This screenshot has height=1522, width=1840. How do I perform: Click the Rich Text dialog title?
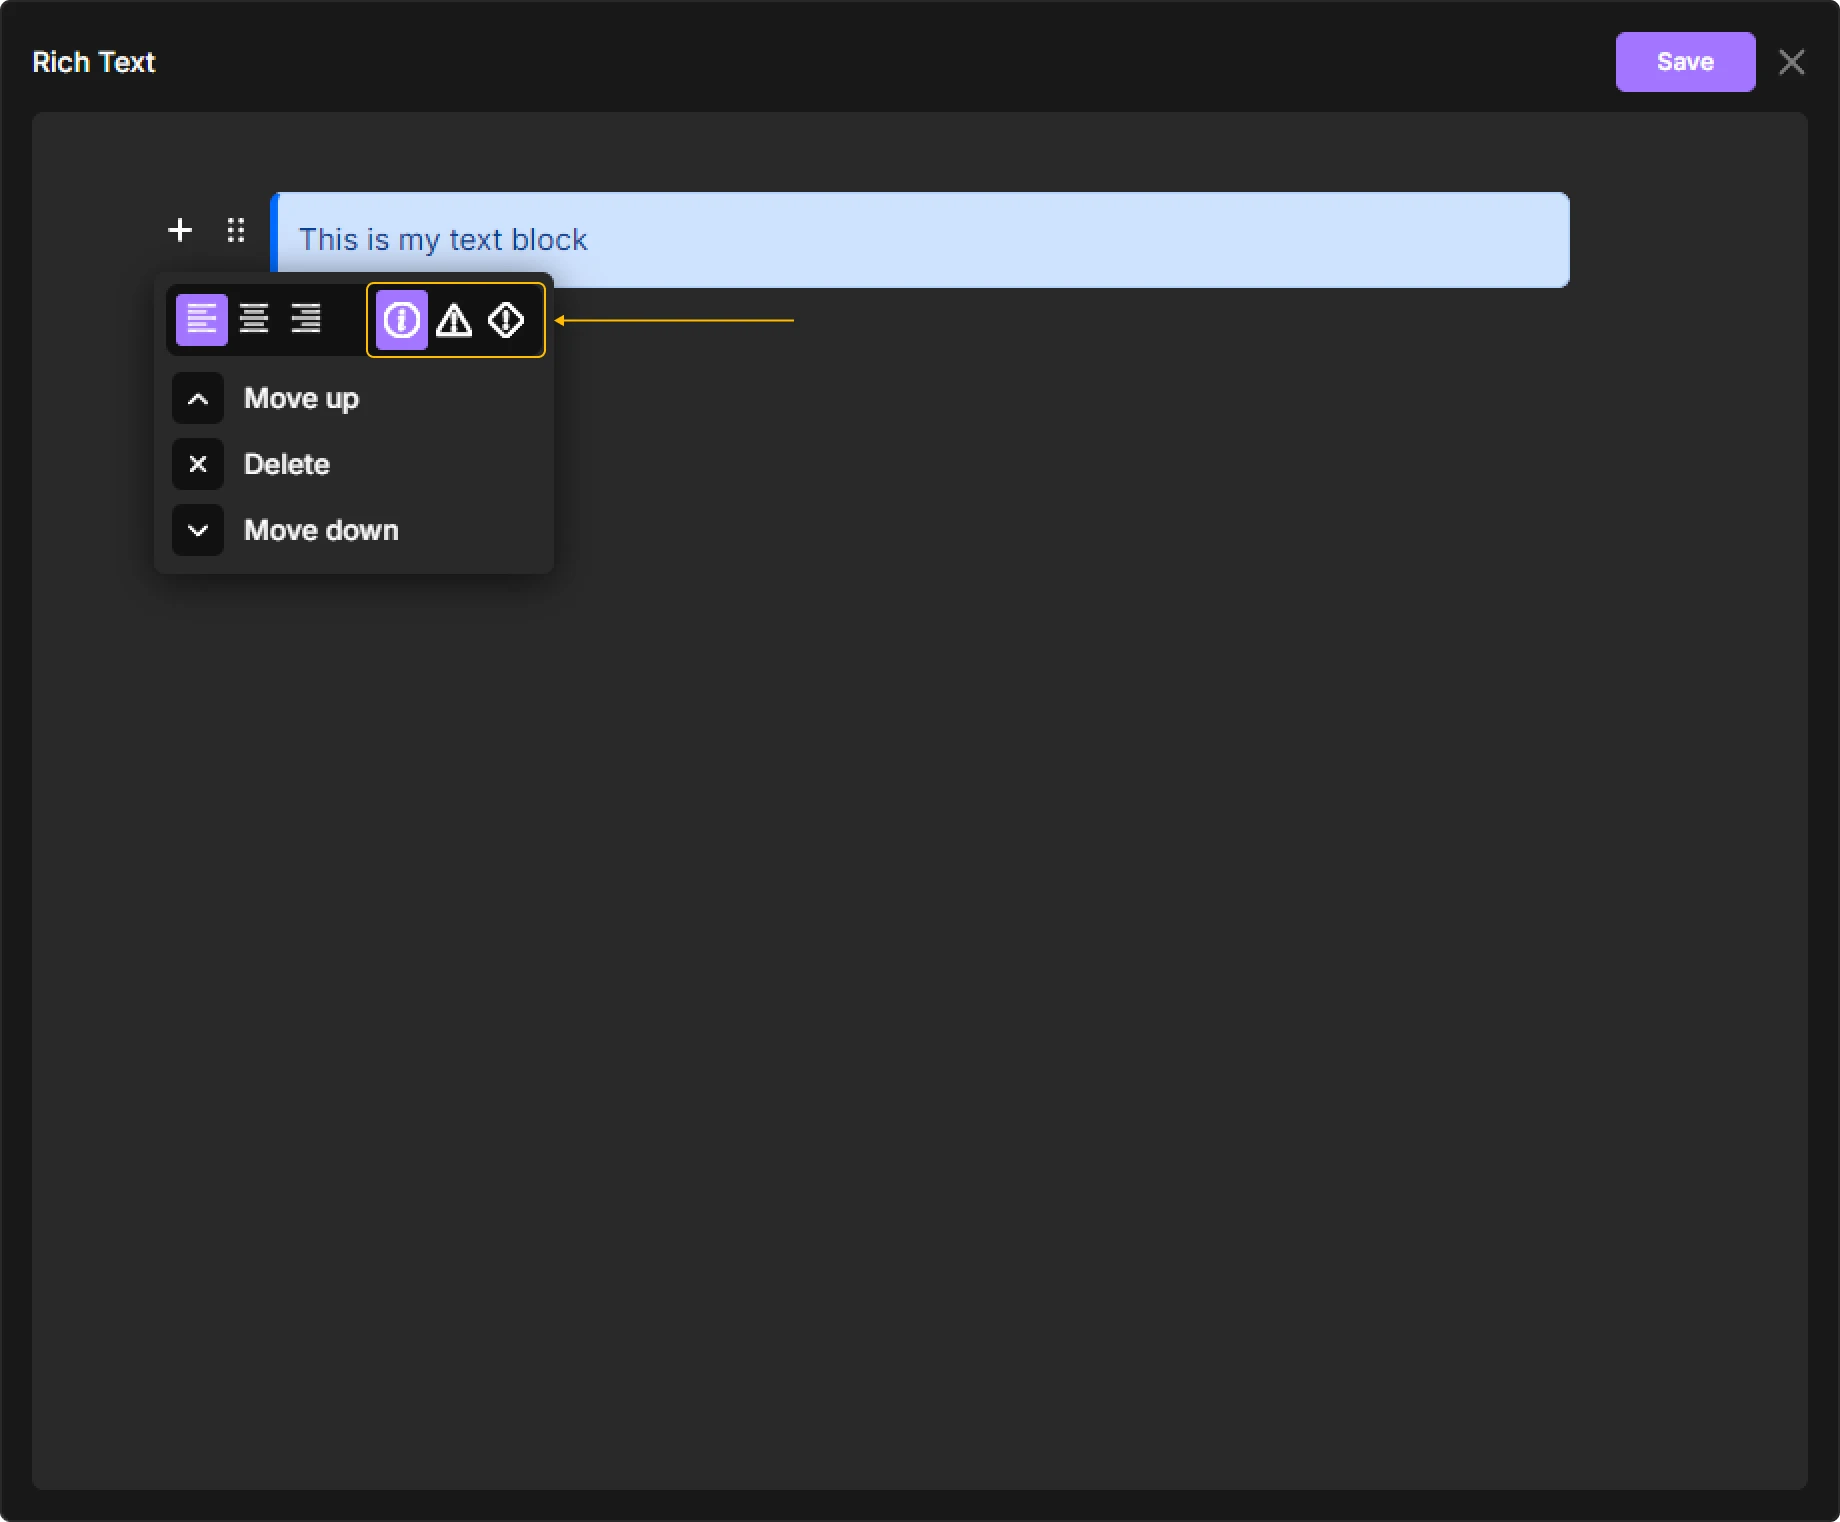tap(94, 62)
